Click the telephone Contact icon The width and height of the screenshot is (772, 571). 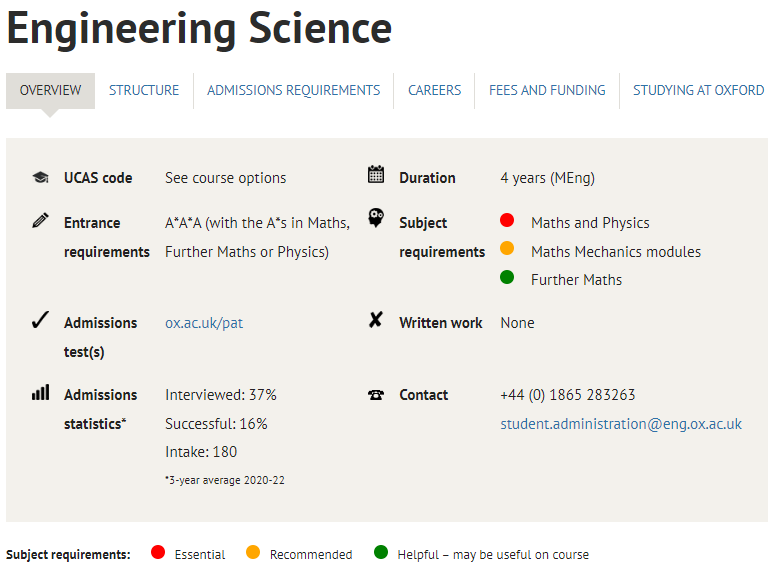pos(376,394)
